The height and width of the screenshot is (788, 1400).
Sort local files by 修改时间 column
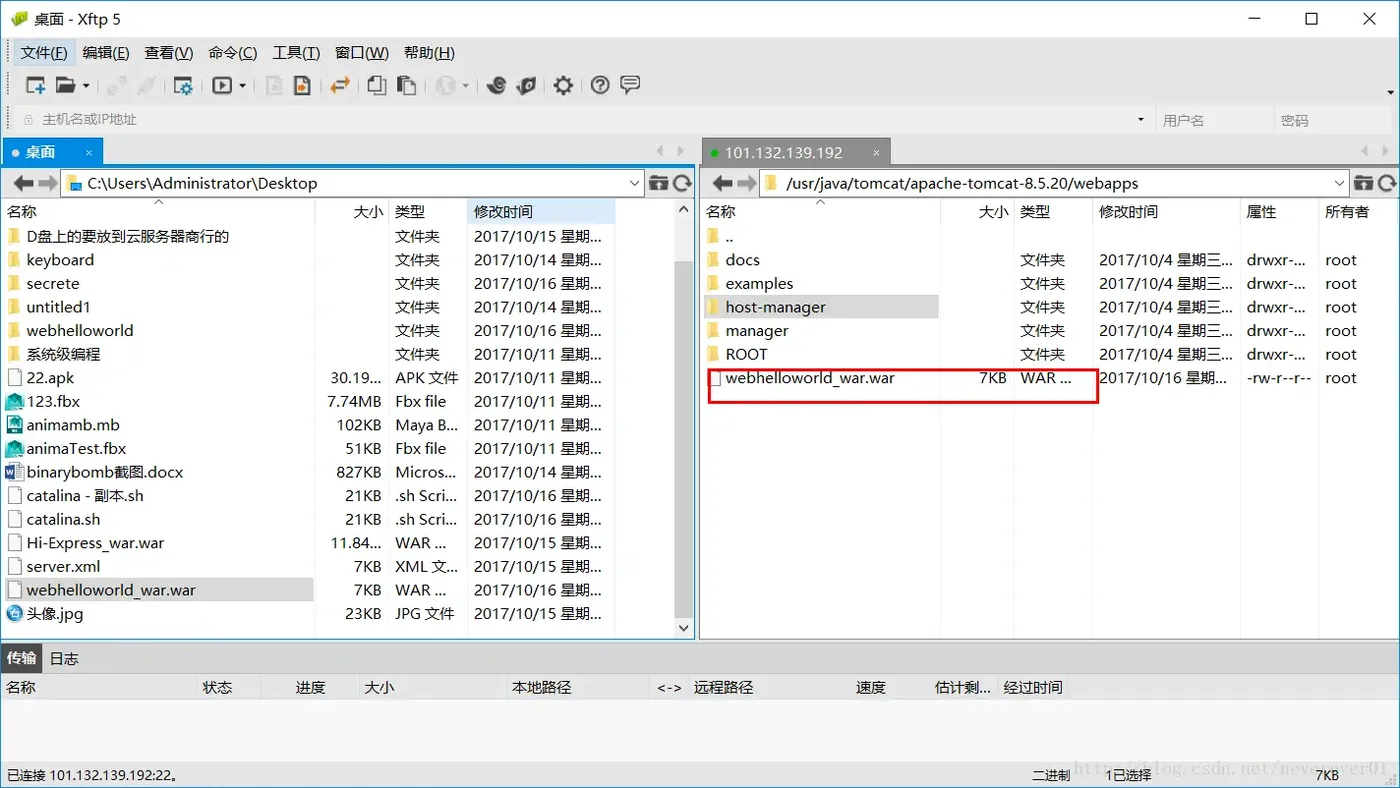541,212
